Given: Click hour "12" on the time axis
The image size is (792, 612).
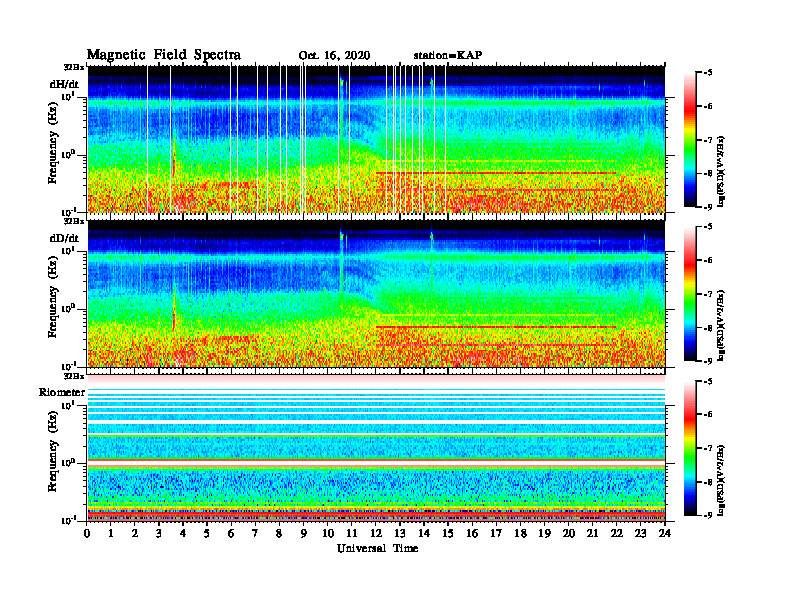Looking at the screenshot, I should click(375, 533).
